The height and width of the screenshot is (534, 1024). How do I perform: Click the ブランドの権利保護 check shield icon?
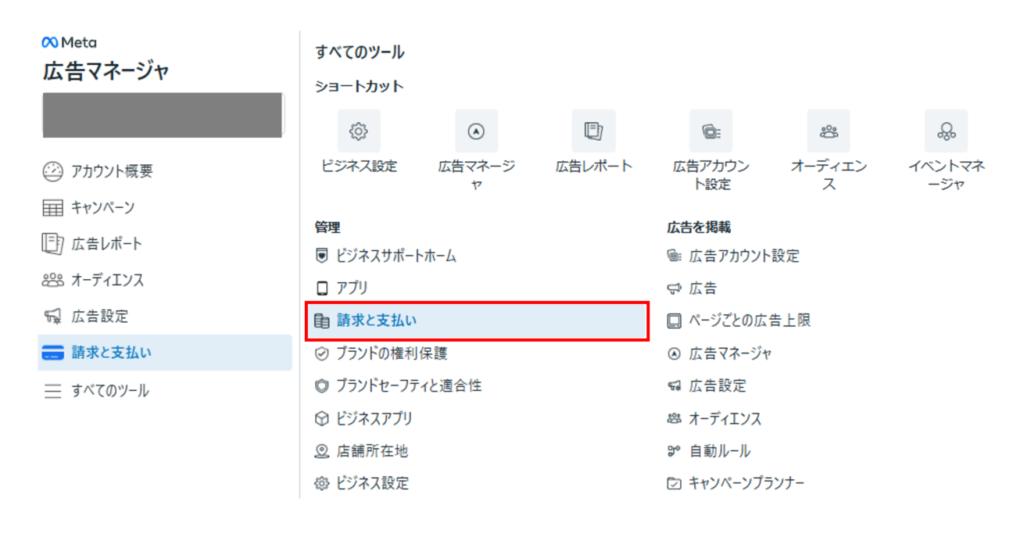(321, 353)
